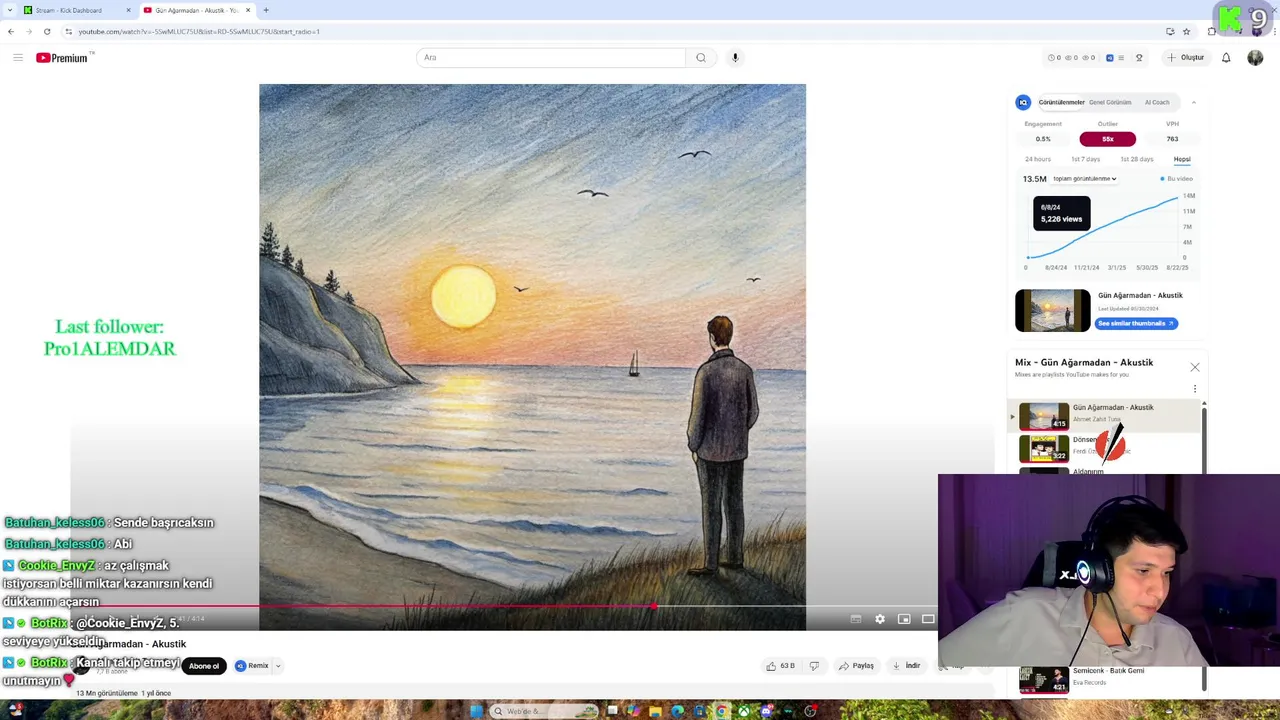Open Xbox app from the taskbar
The image size is (1280, 720).
pos(744,711)
